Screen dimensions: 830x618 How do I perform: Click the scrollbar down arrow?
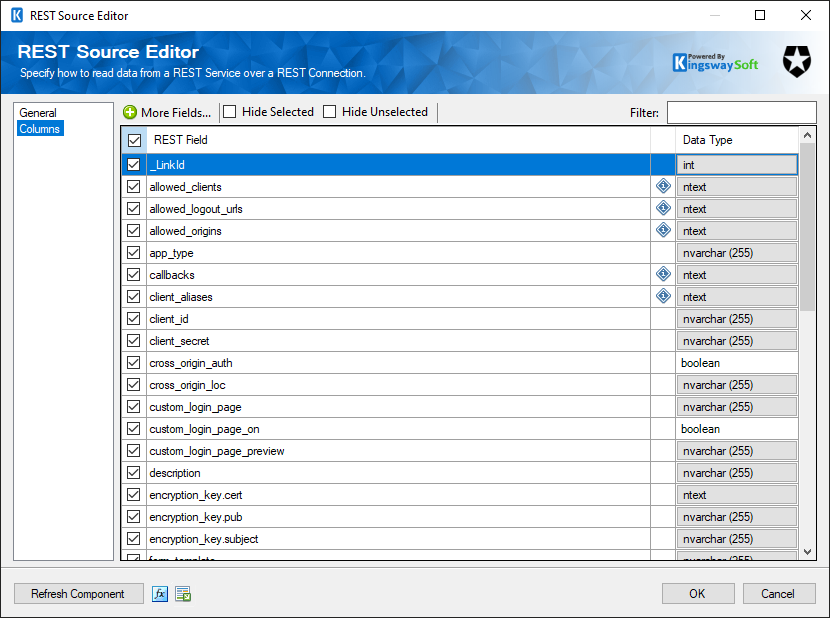807,552
